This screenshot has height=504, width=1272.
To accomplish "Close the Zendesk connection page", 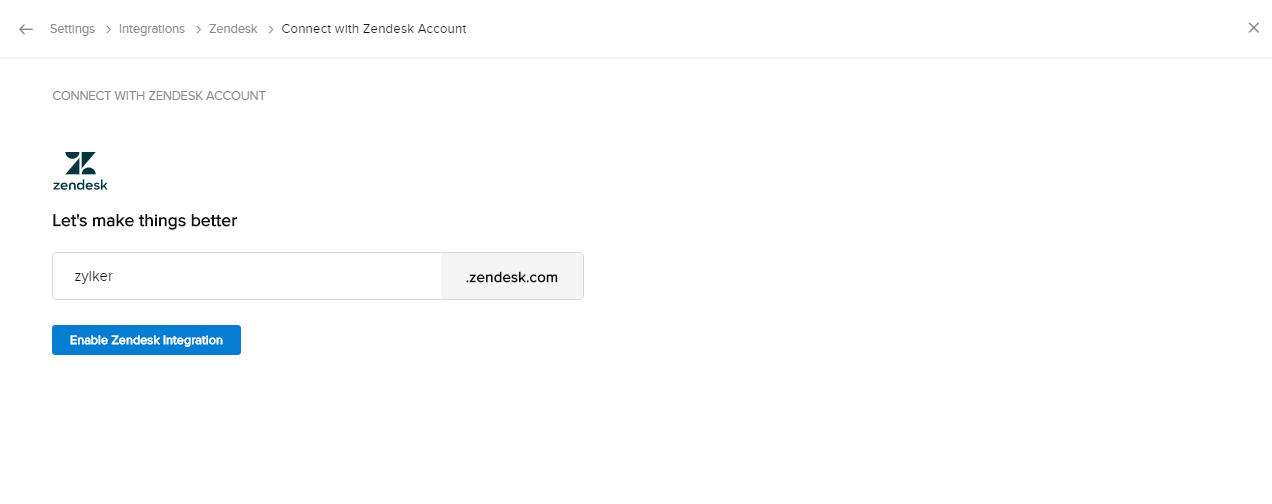I will click(1253, 28).
